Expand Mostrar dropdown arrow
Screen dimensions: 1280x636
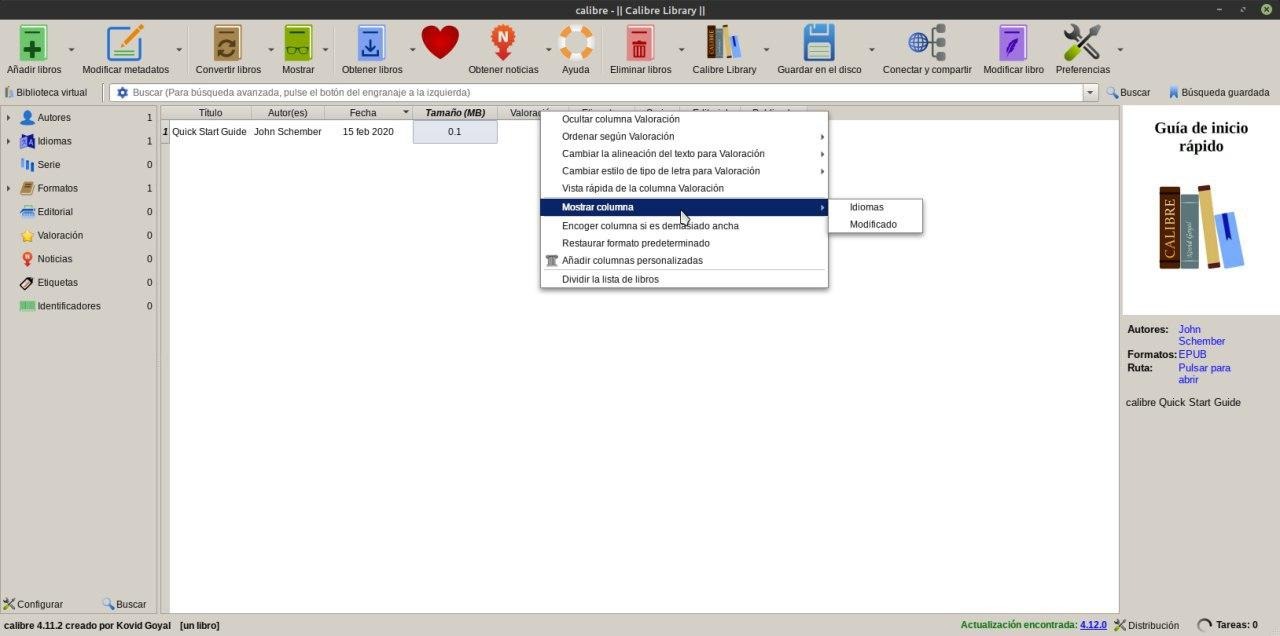[x=325, y=49]
